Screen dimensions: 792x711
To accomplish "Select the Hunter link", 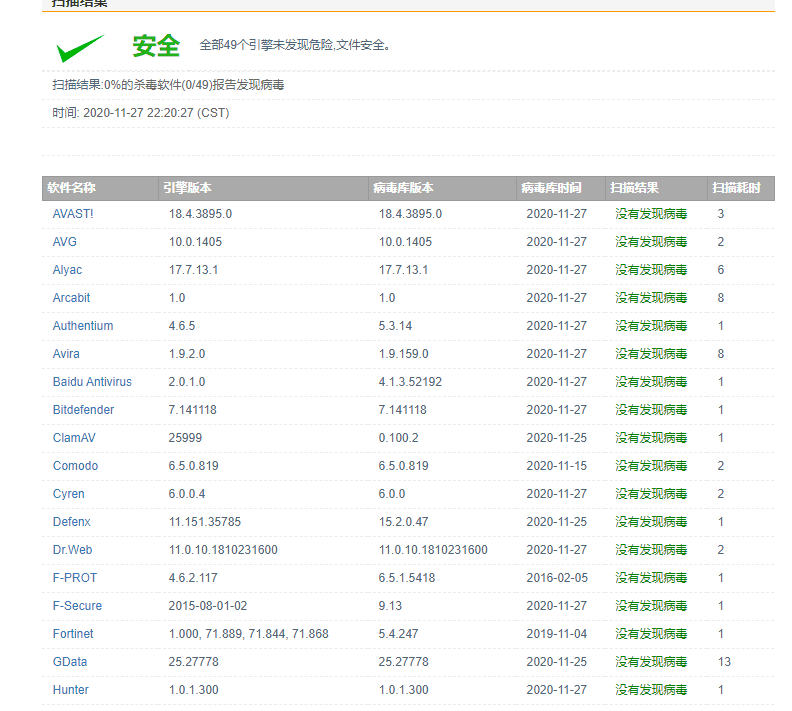I will tap(71, 690).
